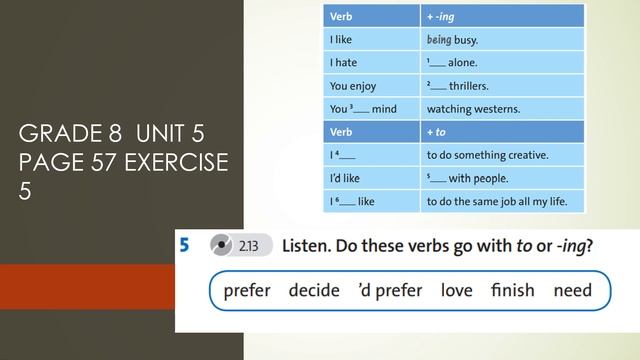Click the instruction 'Listen. Do these verbs go with to or -ing?'
The image size is (640, 360).
tap(437, 246)
